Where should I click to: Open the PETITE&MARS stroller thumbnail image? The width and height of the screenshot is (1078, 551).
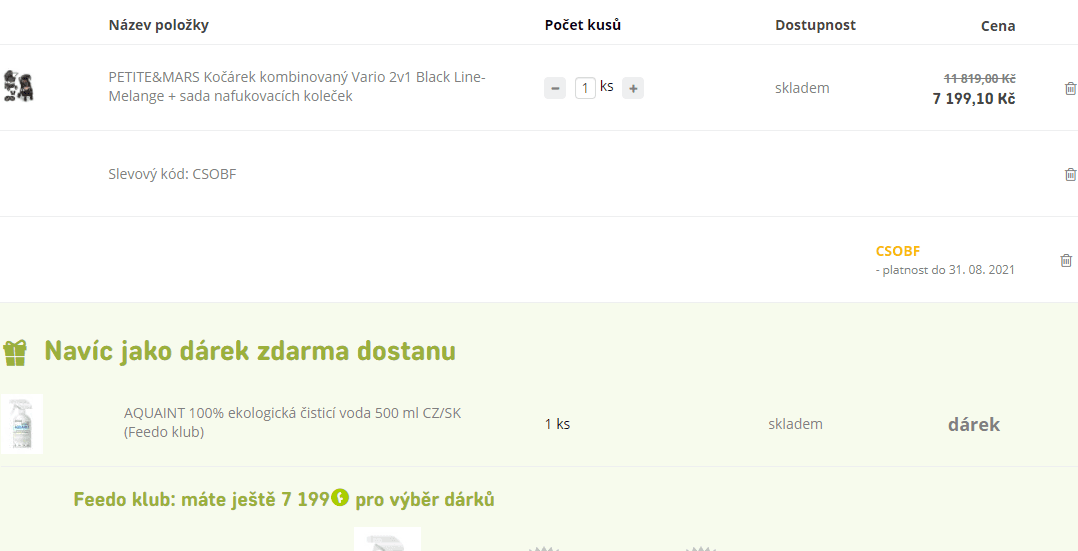(19, 86)
